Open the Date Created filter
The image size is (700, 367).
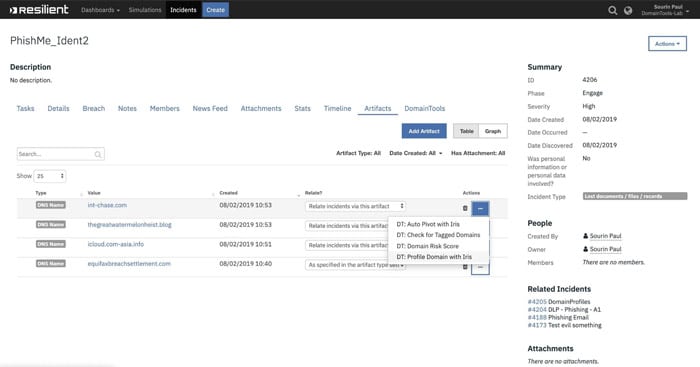(x=416, y=153)
